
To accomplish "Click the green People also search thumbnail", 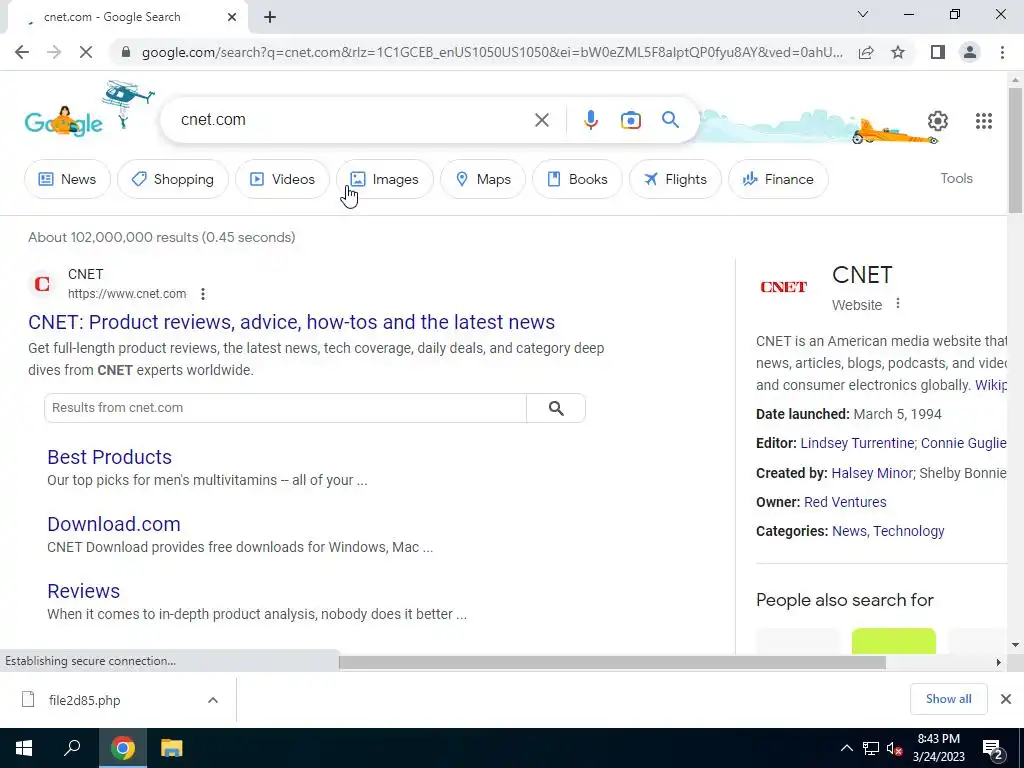I will pyautogui.click(x=893, y=641).
